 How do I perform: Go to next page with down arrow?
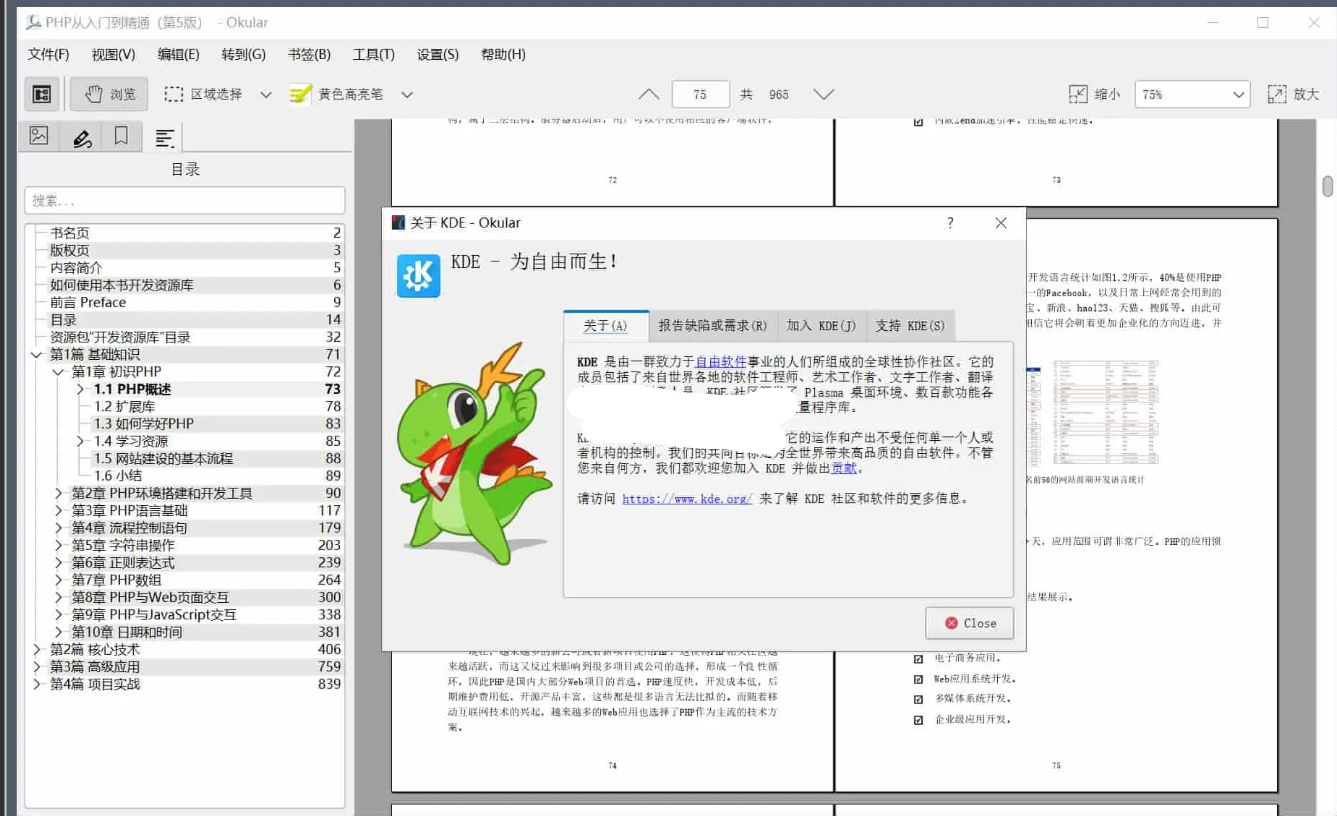click(x=823, y=93)
